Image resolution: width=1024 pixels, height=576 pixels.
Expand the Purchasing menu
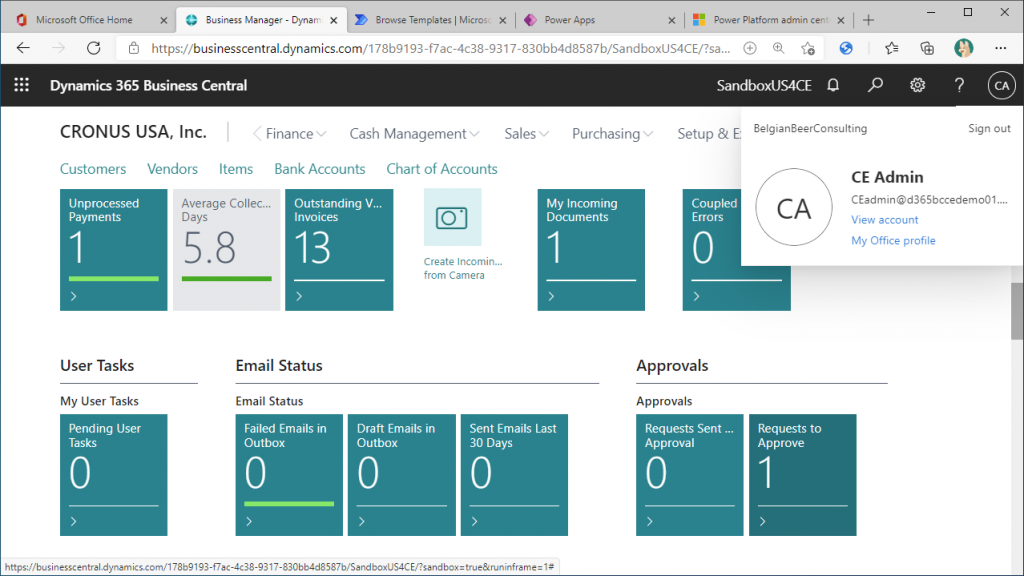click(x=612, y=134)
